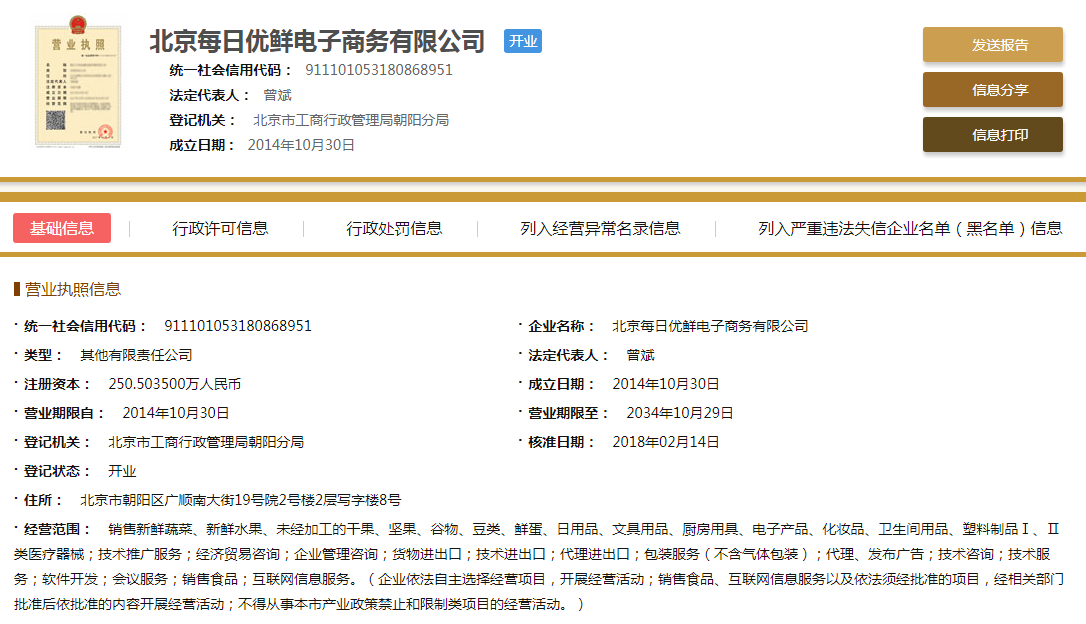Click the 信息打印 button
Viewport: 1086px width, 624px height.
992,134
